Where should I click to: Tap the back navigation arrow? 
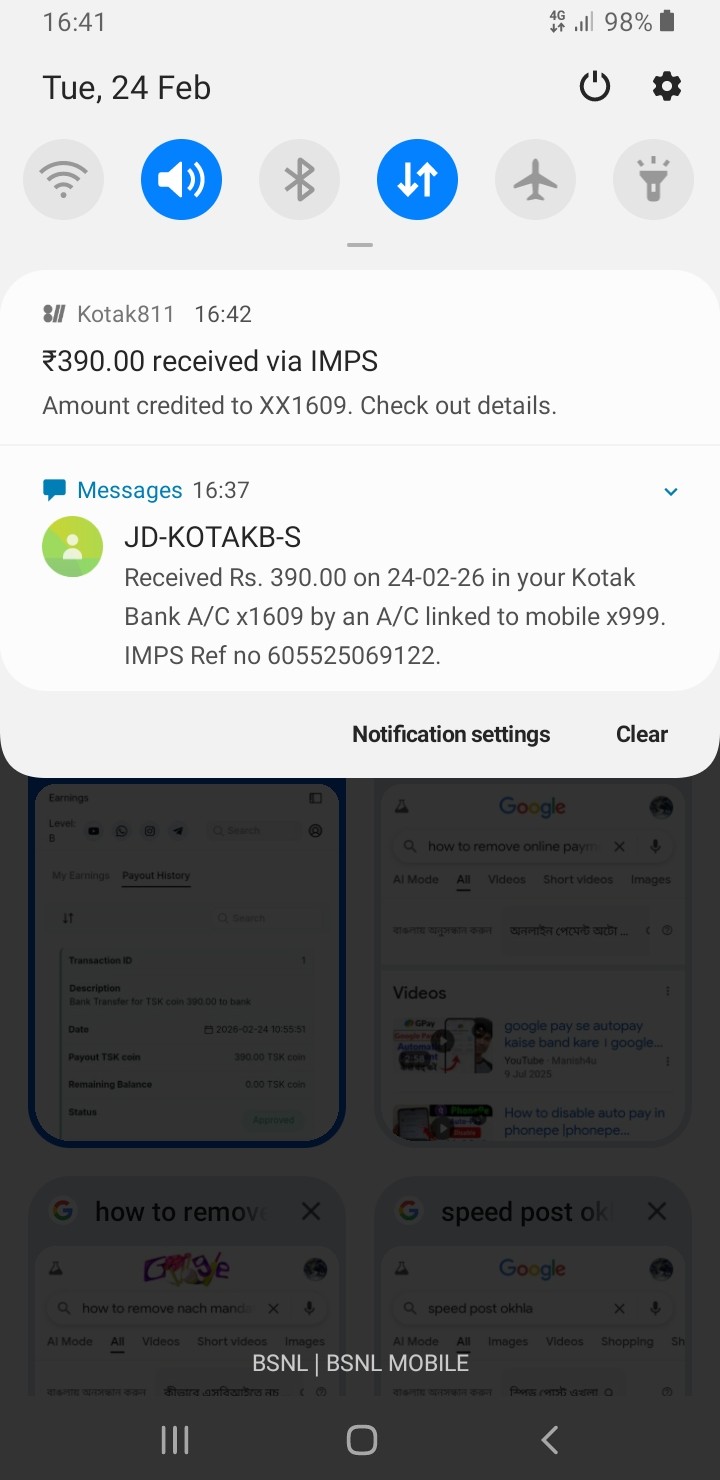(548, 1440)
